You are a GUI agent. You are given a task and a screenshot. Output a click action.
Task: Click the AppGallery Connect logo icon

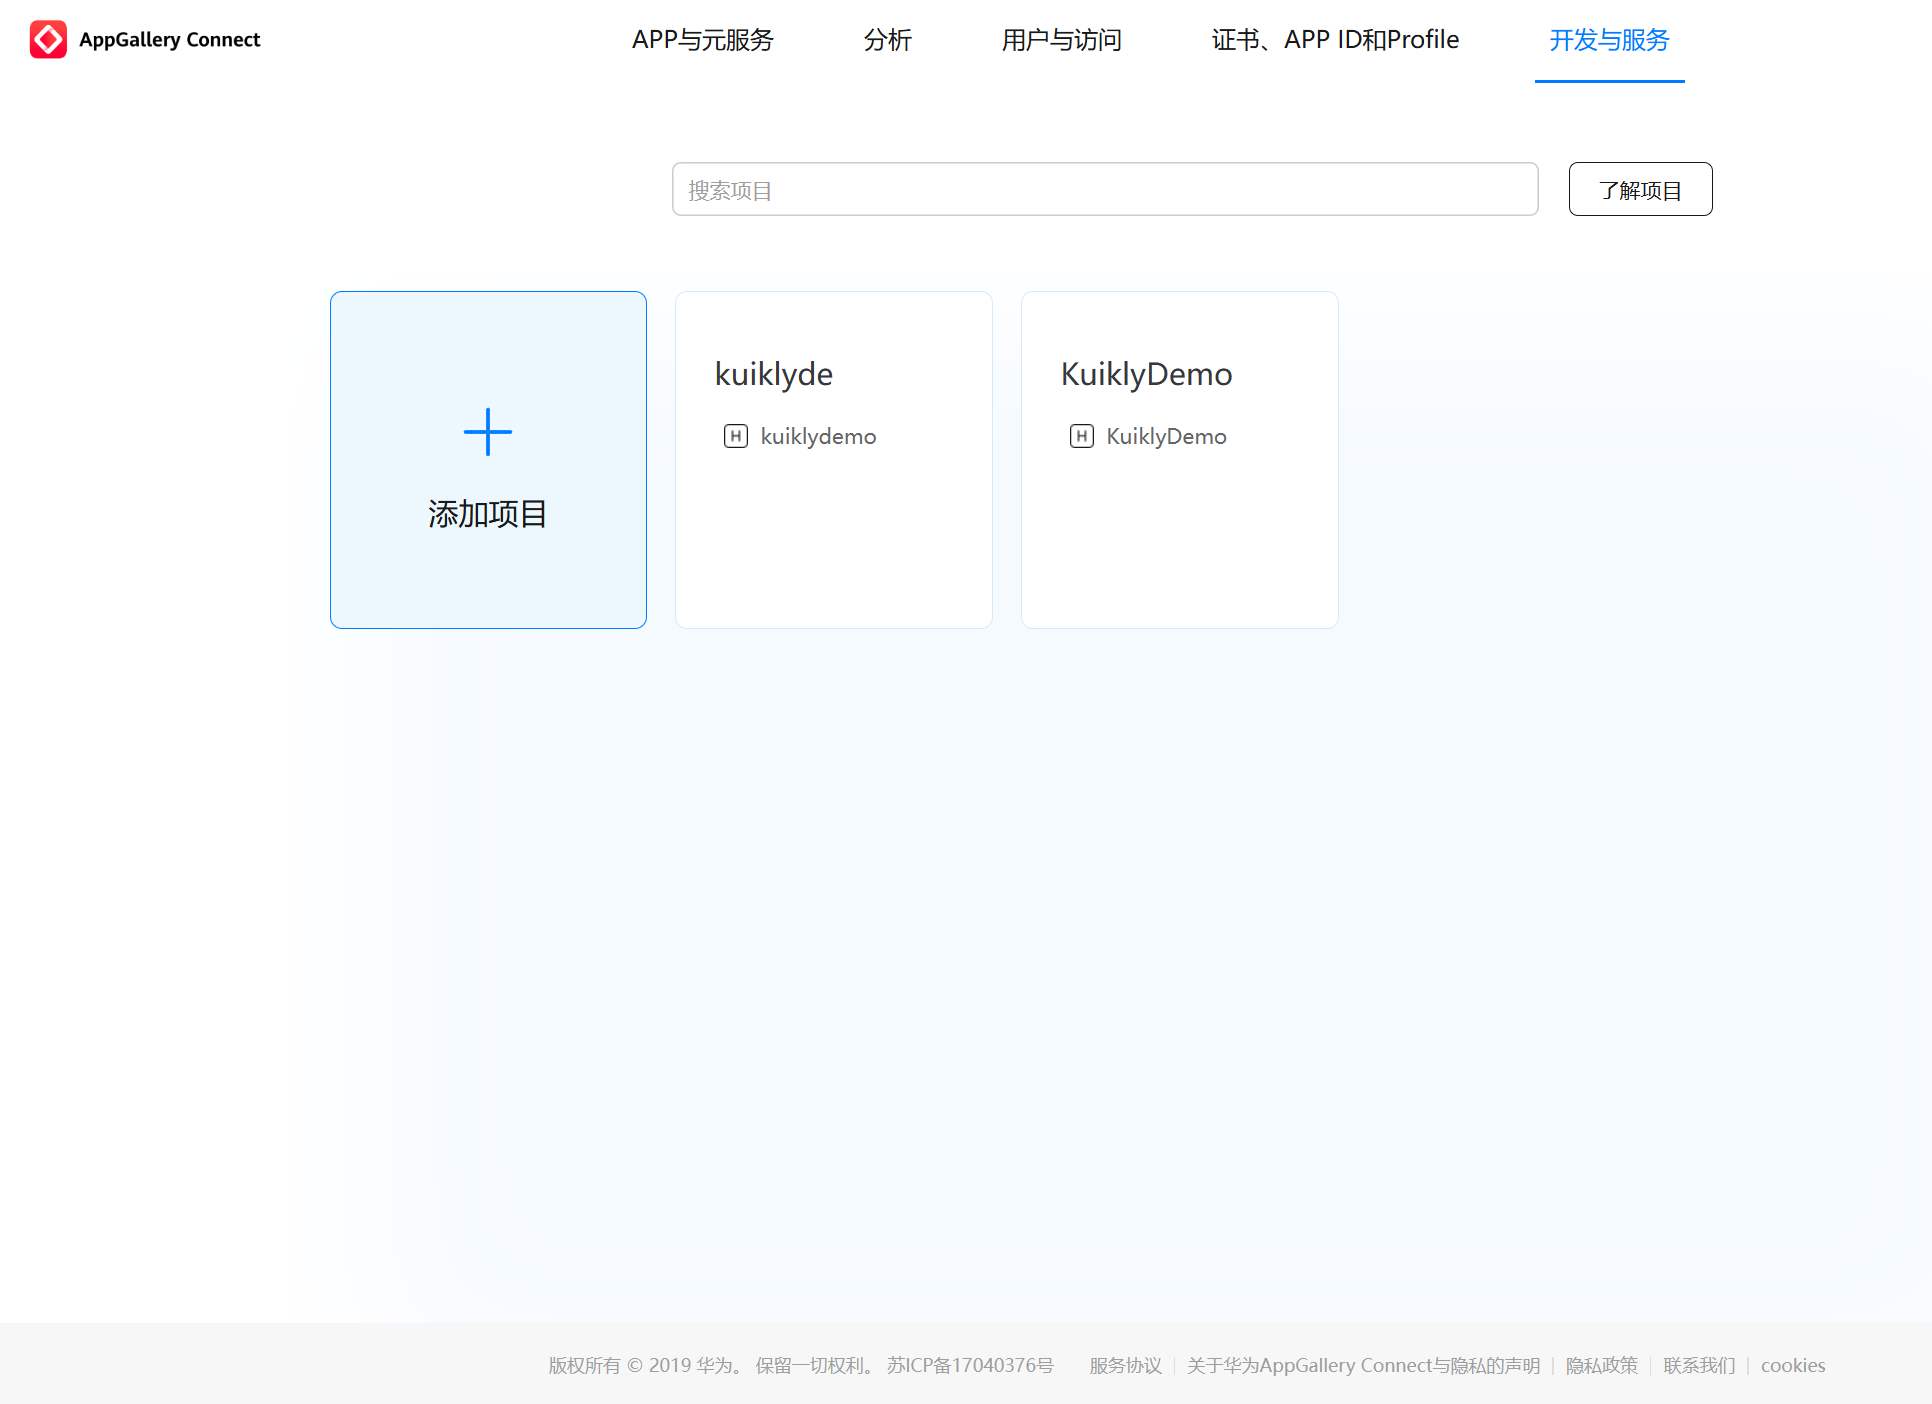coord(48,39)
